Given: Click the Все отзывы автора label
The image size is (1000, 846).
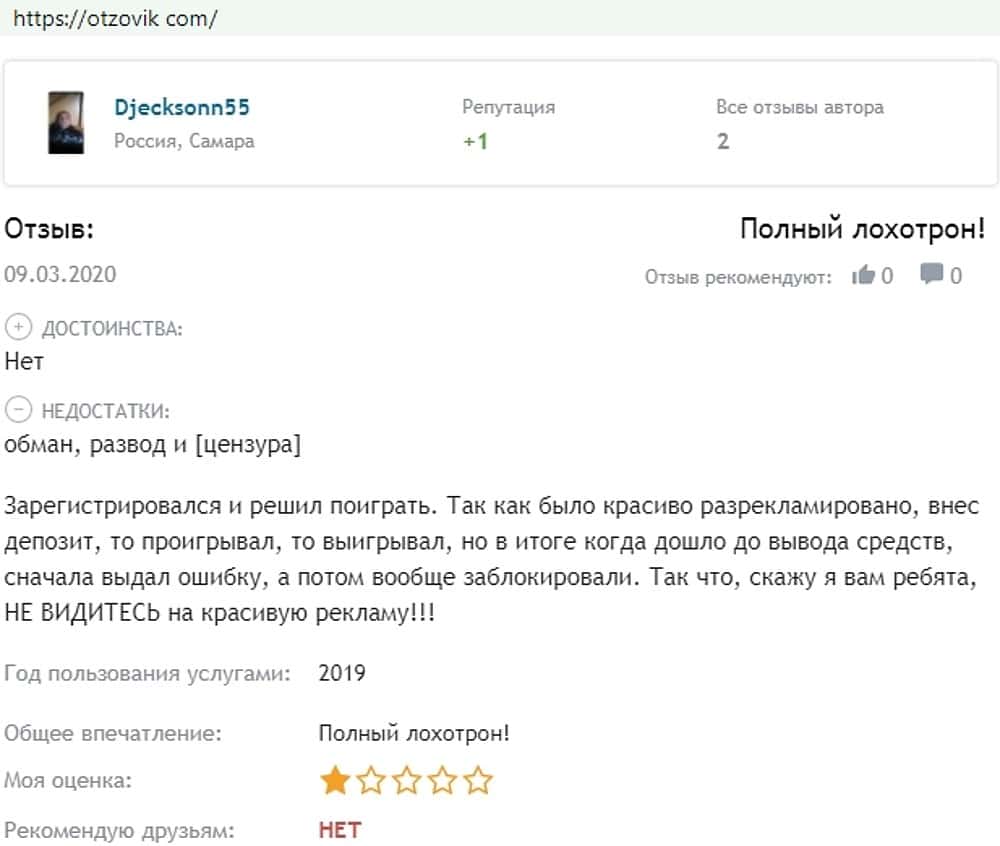Looking at the screenshot, I should pos(800,107).
